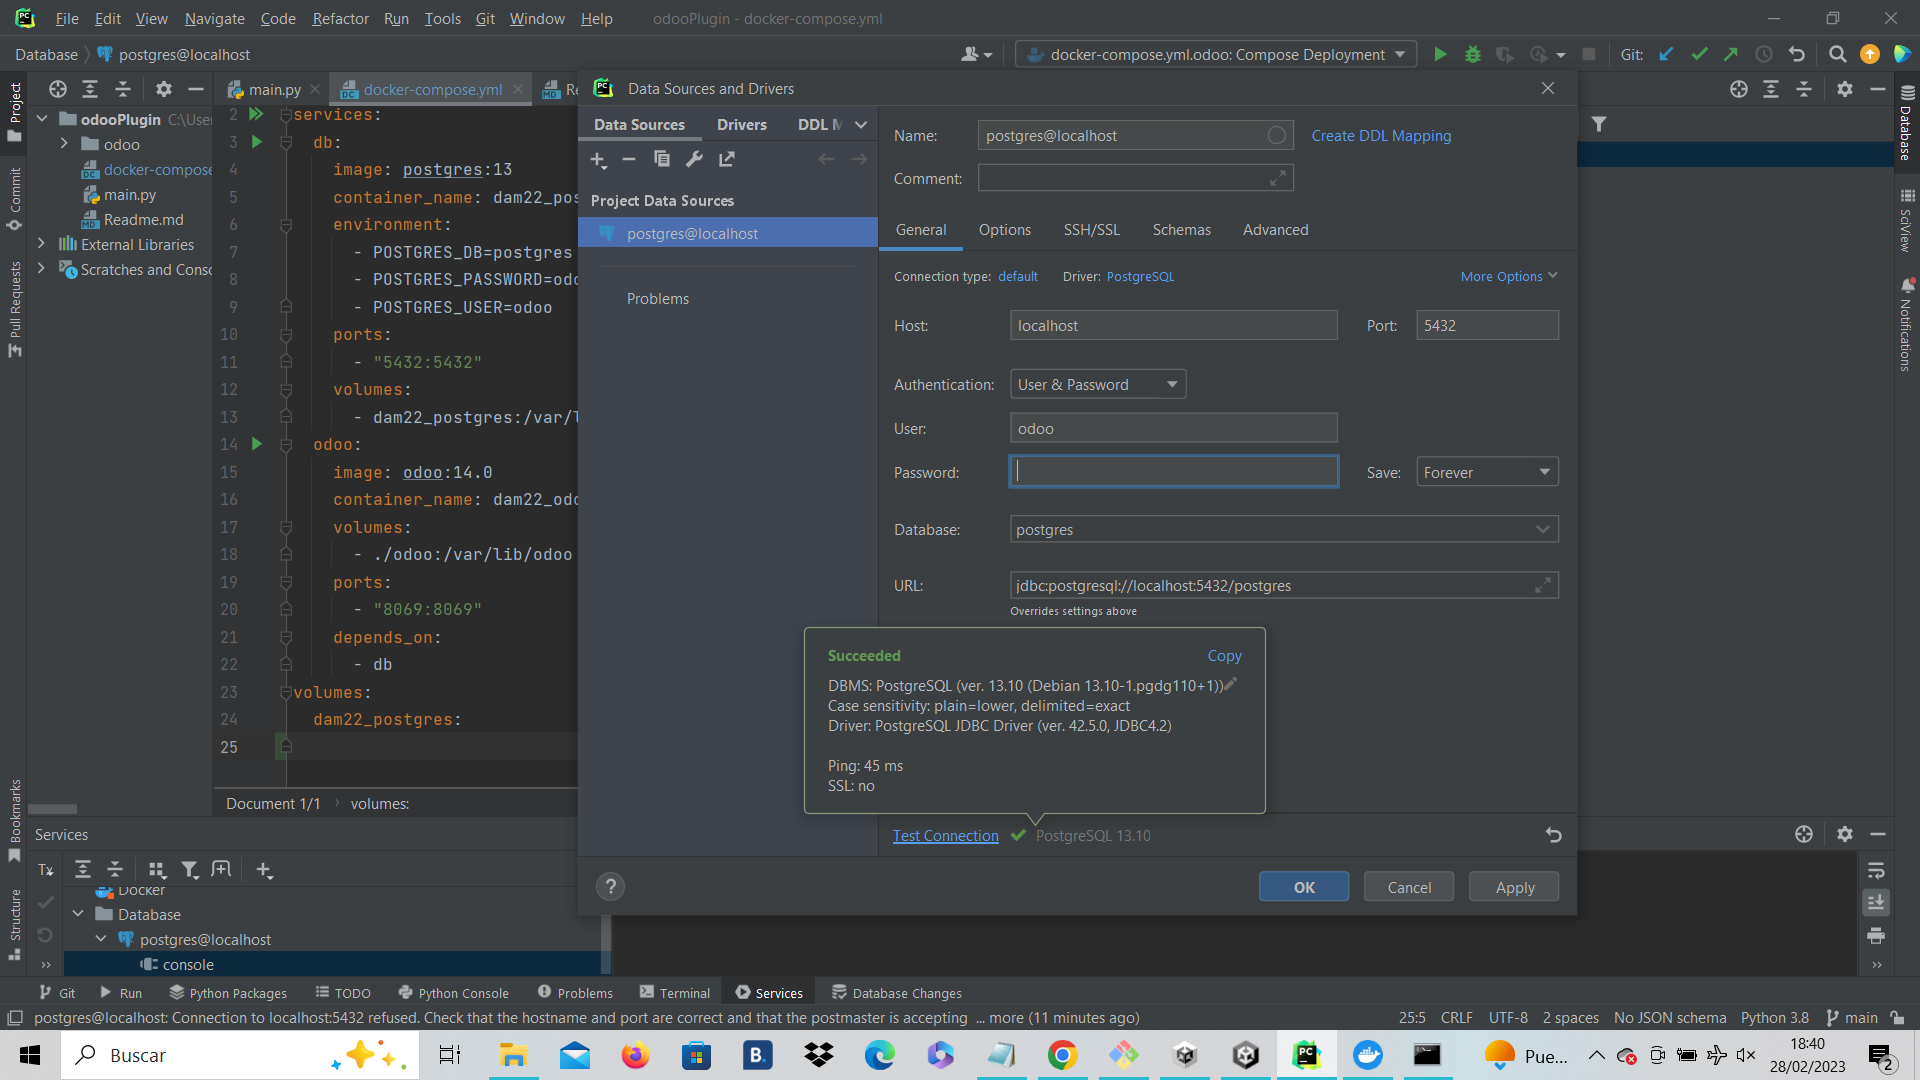Run the docker-compose deployment configuration

pos(1440,54)
